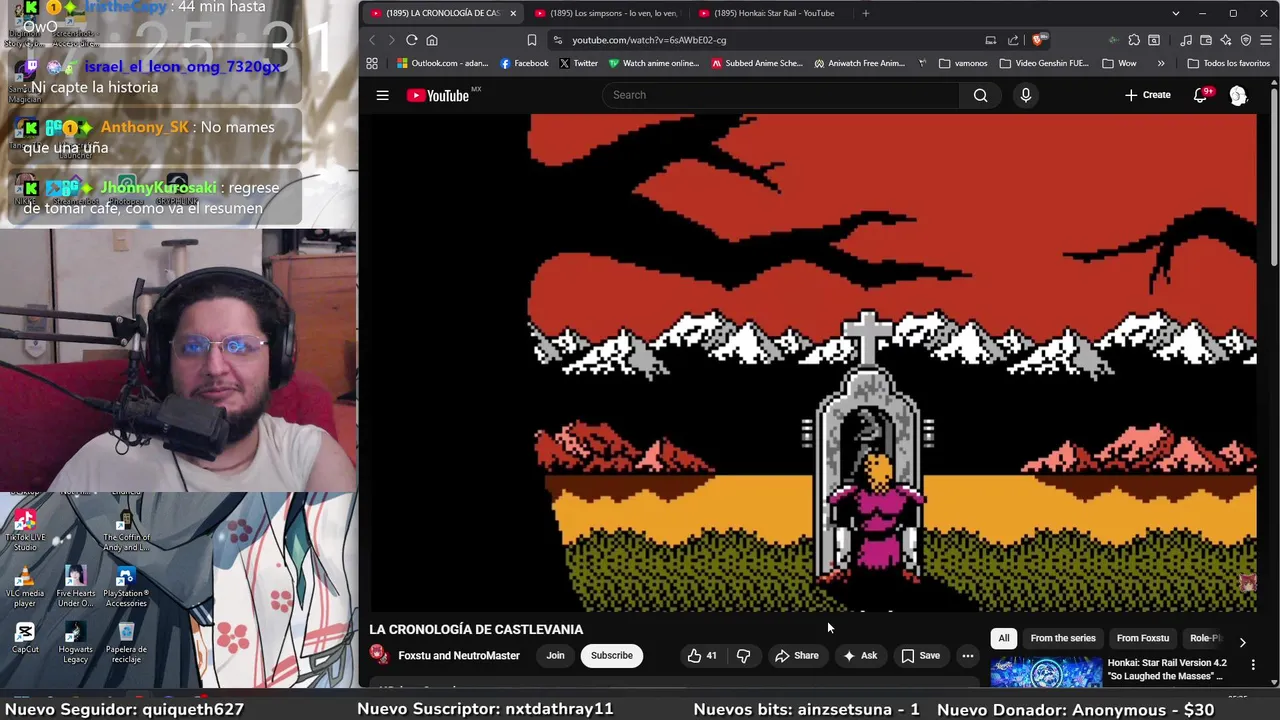Show next filter chips with right arrow
The image size is (1280, 720).
coord(1242,642)
